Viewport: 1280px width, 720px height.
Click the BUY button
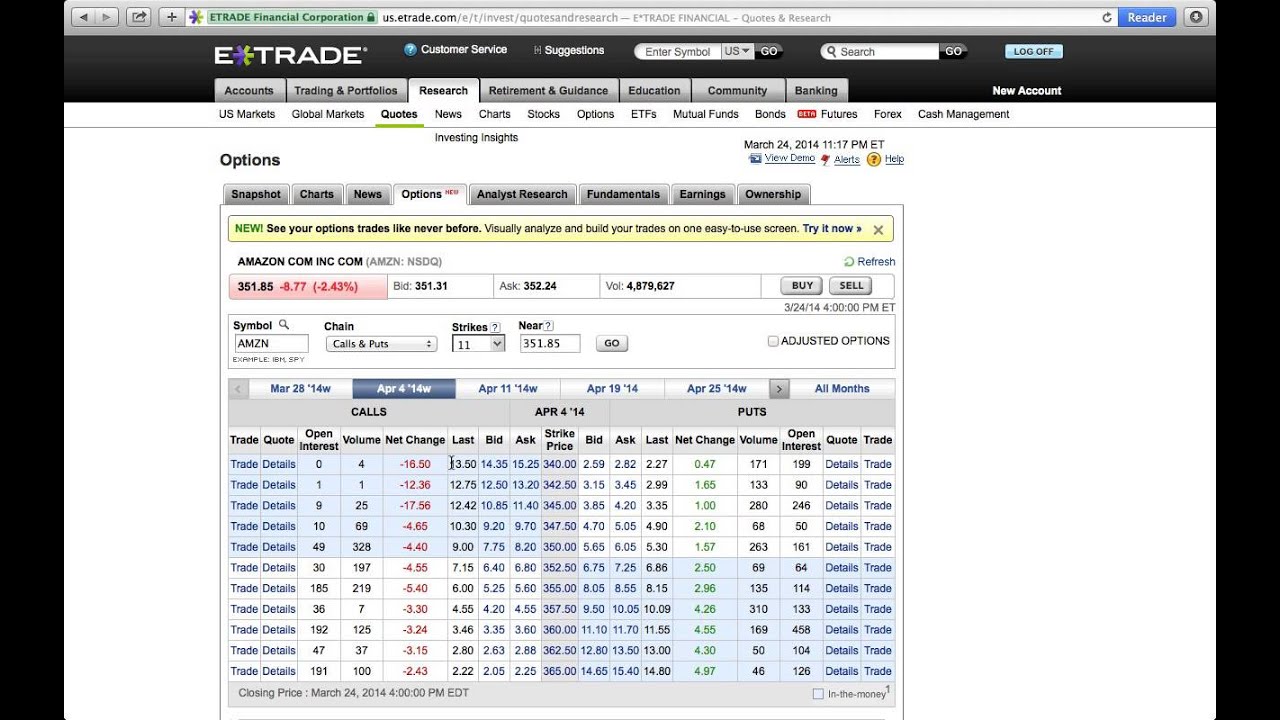[x=803, y=286]
